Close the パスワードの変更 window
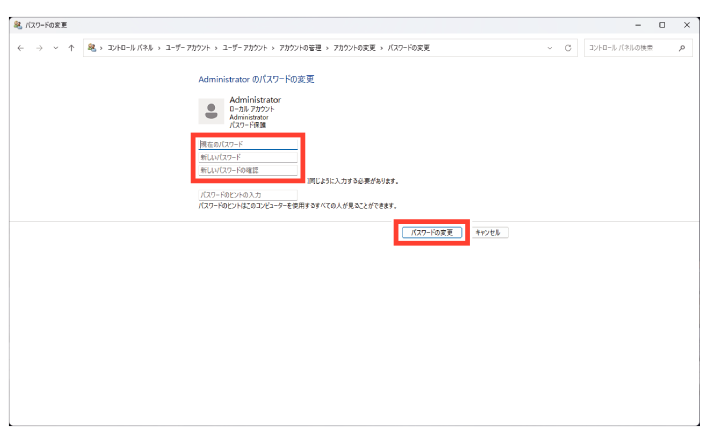The height and width of the screenshot is (443, 708). pyautogui.click(x=687, y=25)
